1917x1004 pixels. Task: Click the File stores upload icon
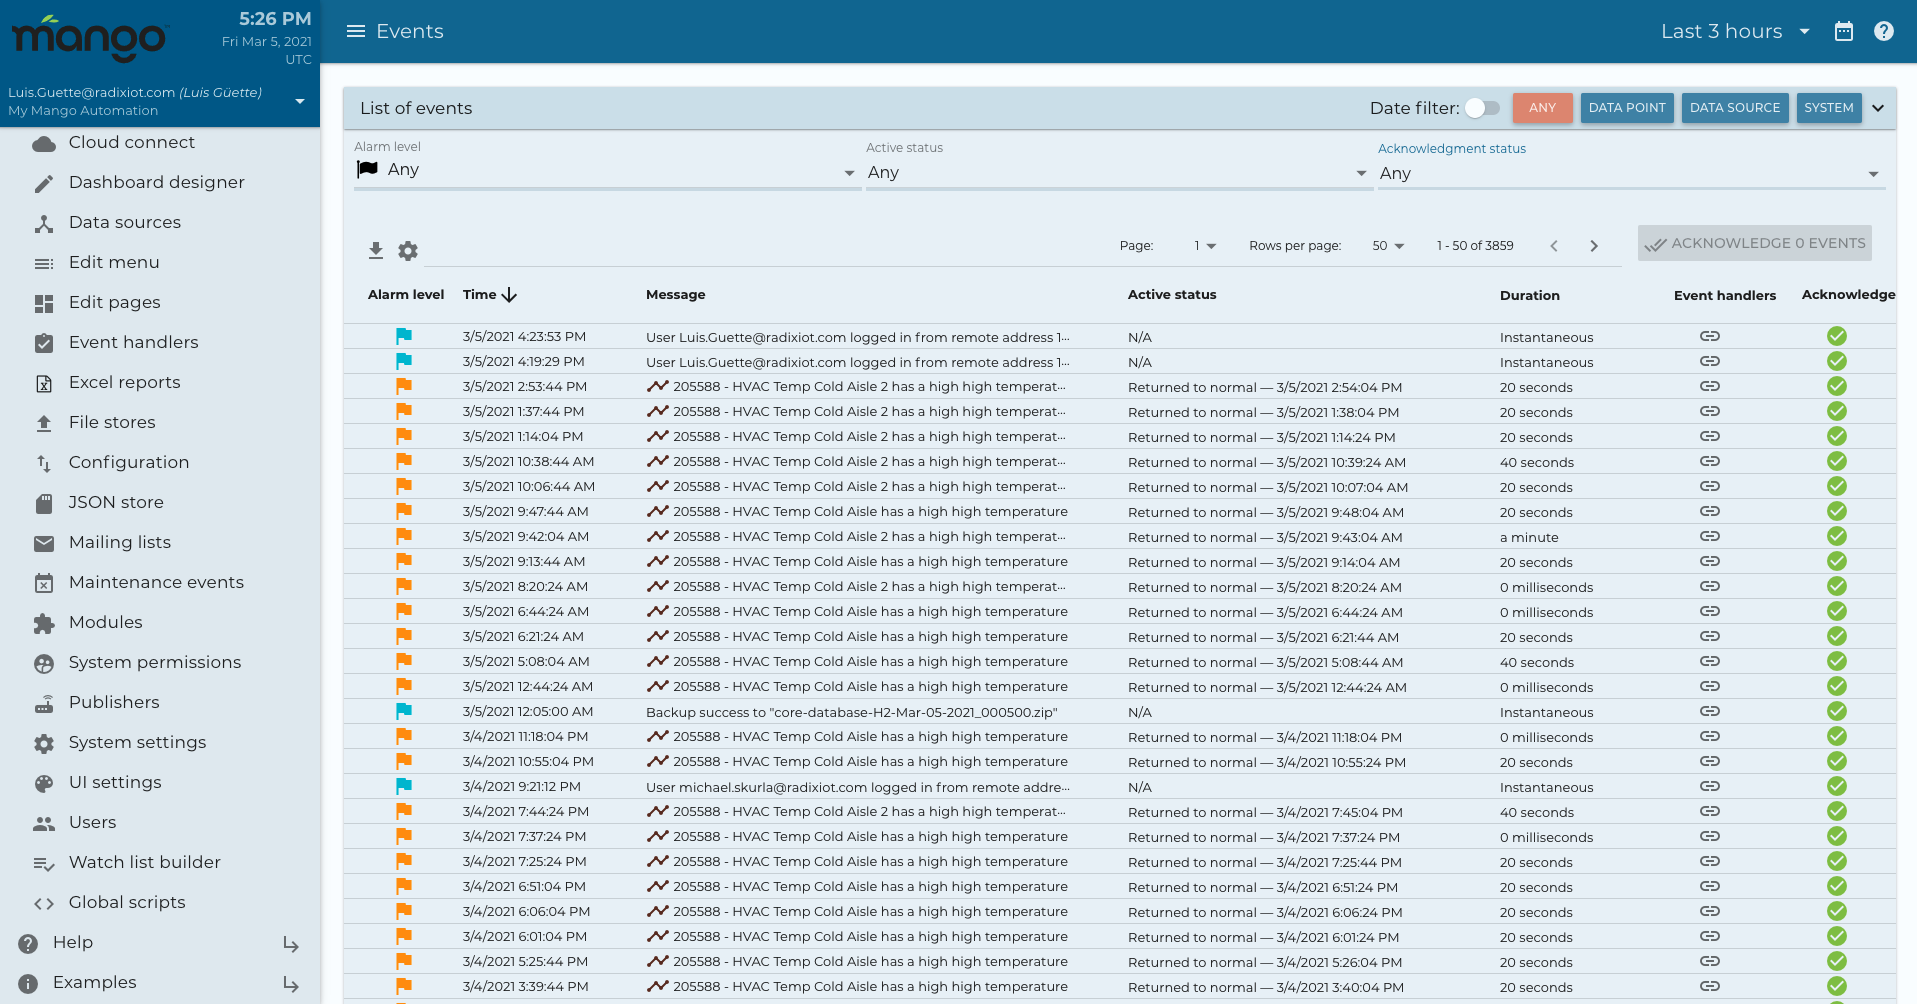(44, 424)
